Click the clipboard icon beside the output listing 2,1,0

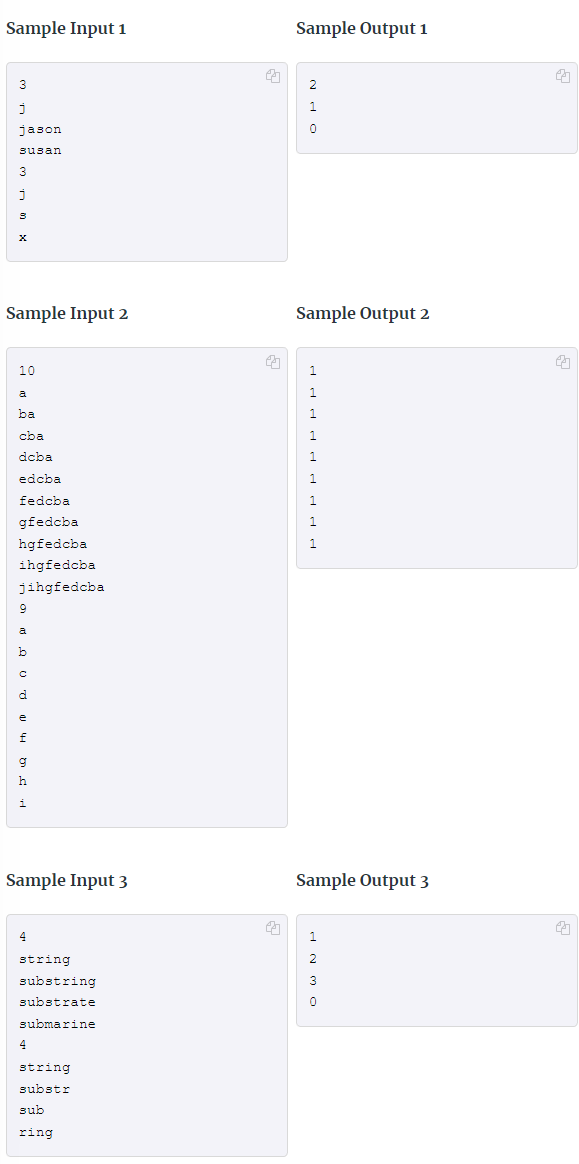click(x=562, y=76)
